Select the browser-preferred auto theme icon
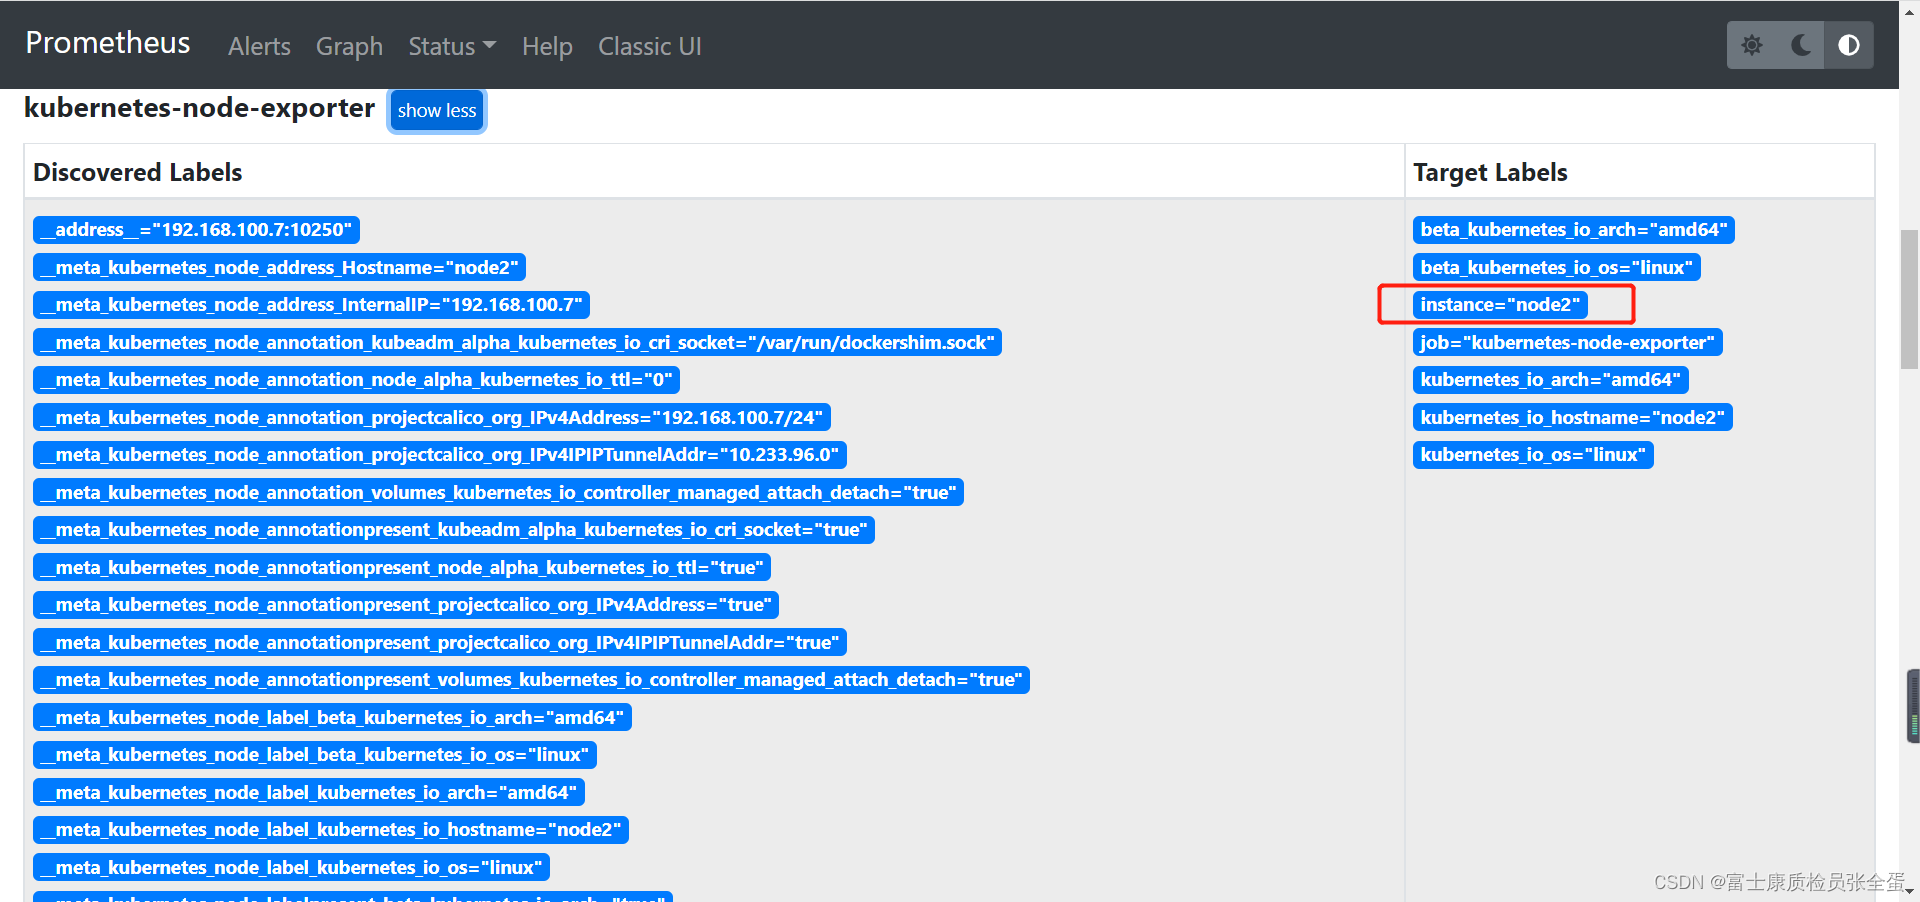 click(x=1849, y=45)
